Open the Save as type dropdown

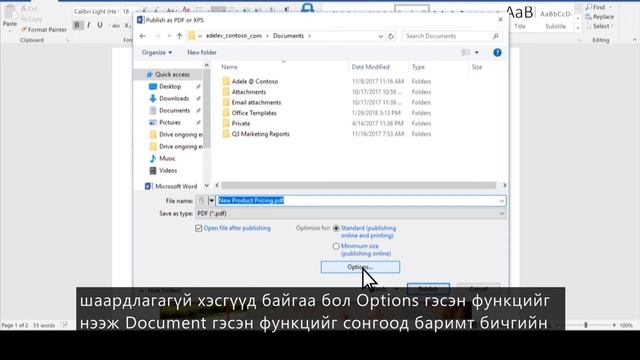(x=502, y=213)
